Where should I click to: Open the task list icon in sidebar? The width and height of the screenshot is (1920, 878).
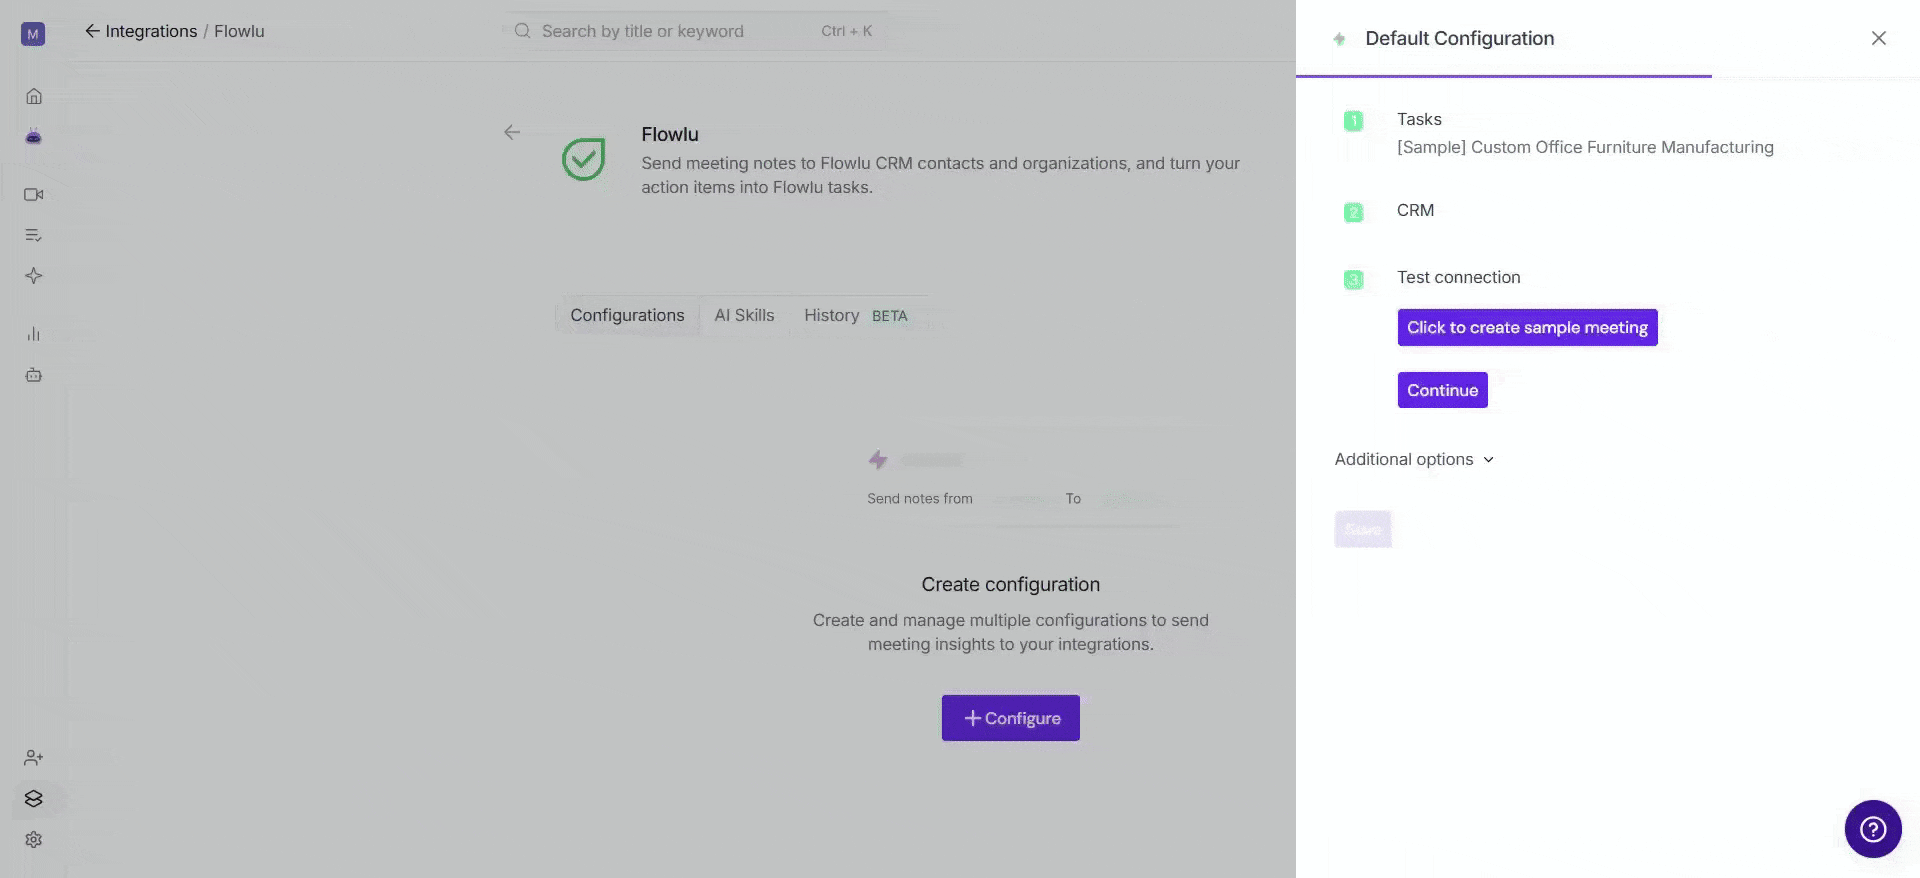[33, 235]
